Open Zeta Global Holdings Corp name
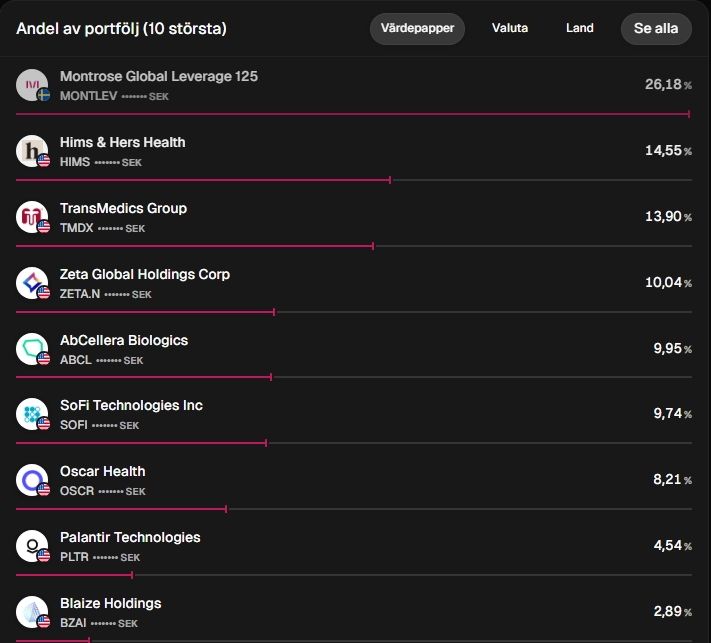711x643 pixels. [145, 274]
